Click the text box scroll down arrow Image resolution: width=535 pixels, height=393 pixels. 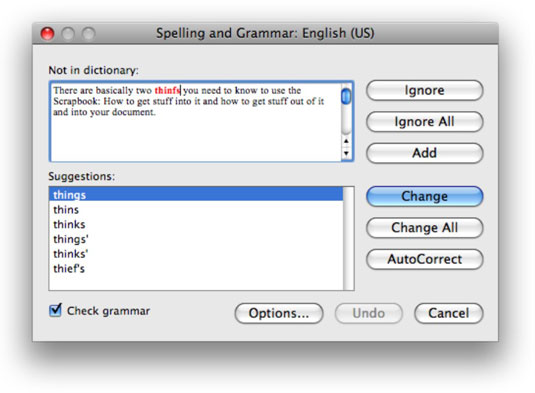pyautogui.click(x=346, y=153)
